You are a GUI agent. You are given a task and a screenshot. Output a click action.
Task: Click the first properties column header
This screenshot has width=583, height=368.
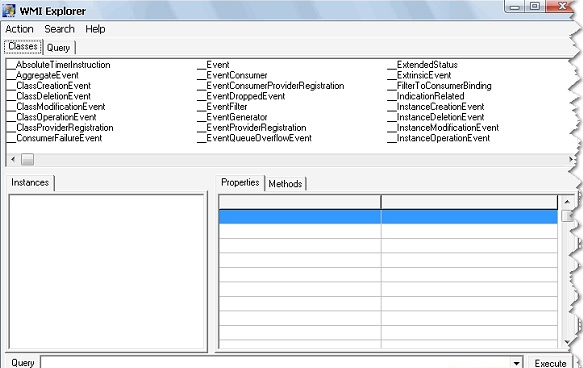(300, 202)
